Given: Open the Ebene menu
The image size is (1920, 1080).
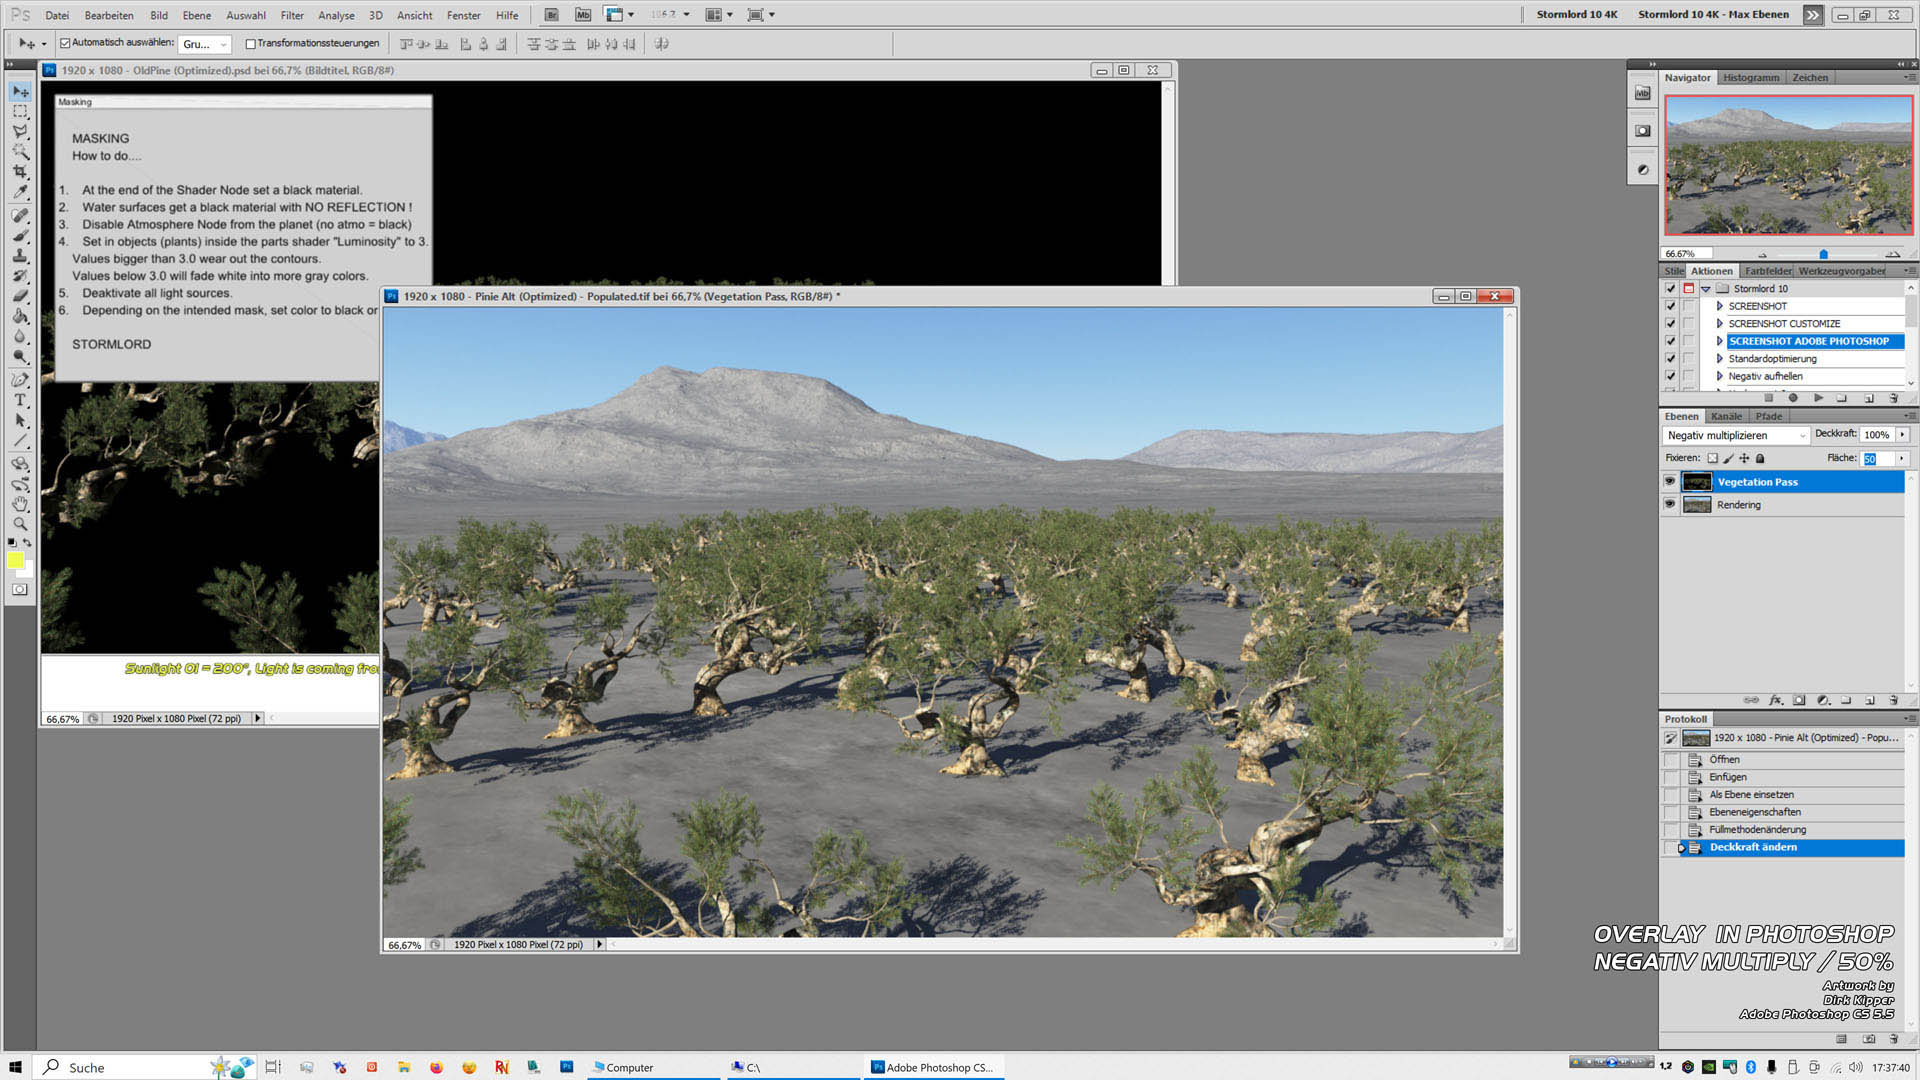Looking at the screenshot, I should [197, 15].
